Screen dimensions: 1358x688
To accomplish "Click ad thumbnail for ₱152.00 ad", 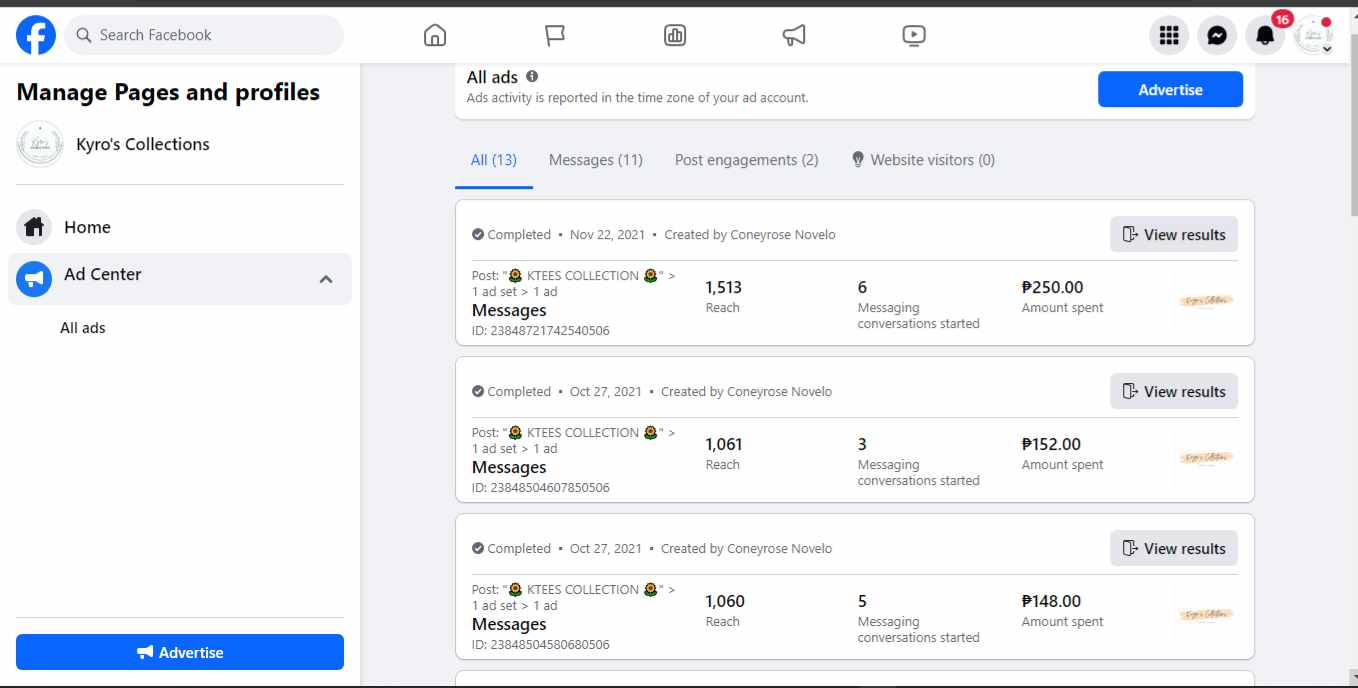I will [1206, 458].
